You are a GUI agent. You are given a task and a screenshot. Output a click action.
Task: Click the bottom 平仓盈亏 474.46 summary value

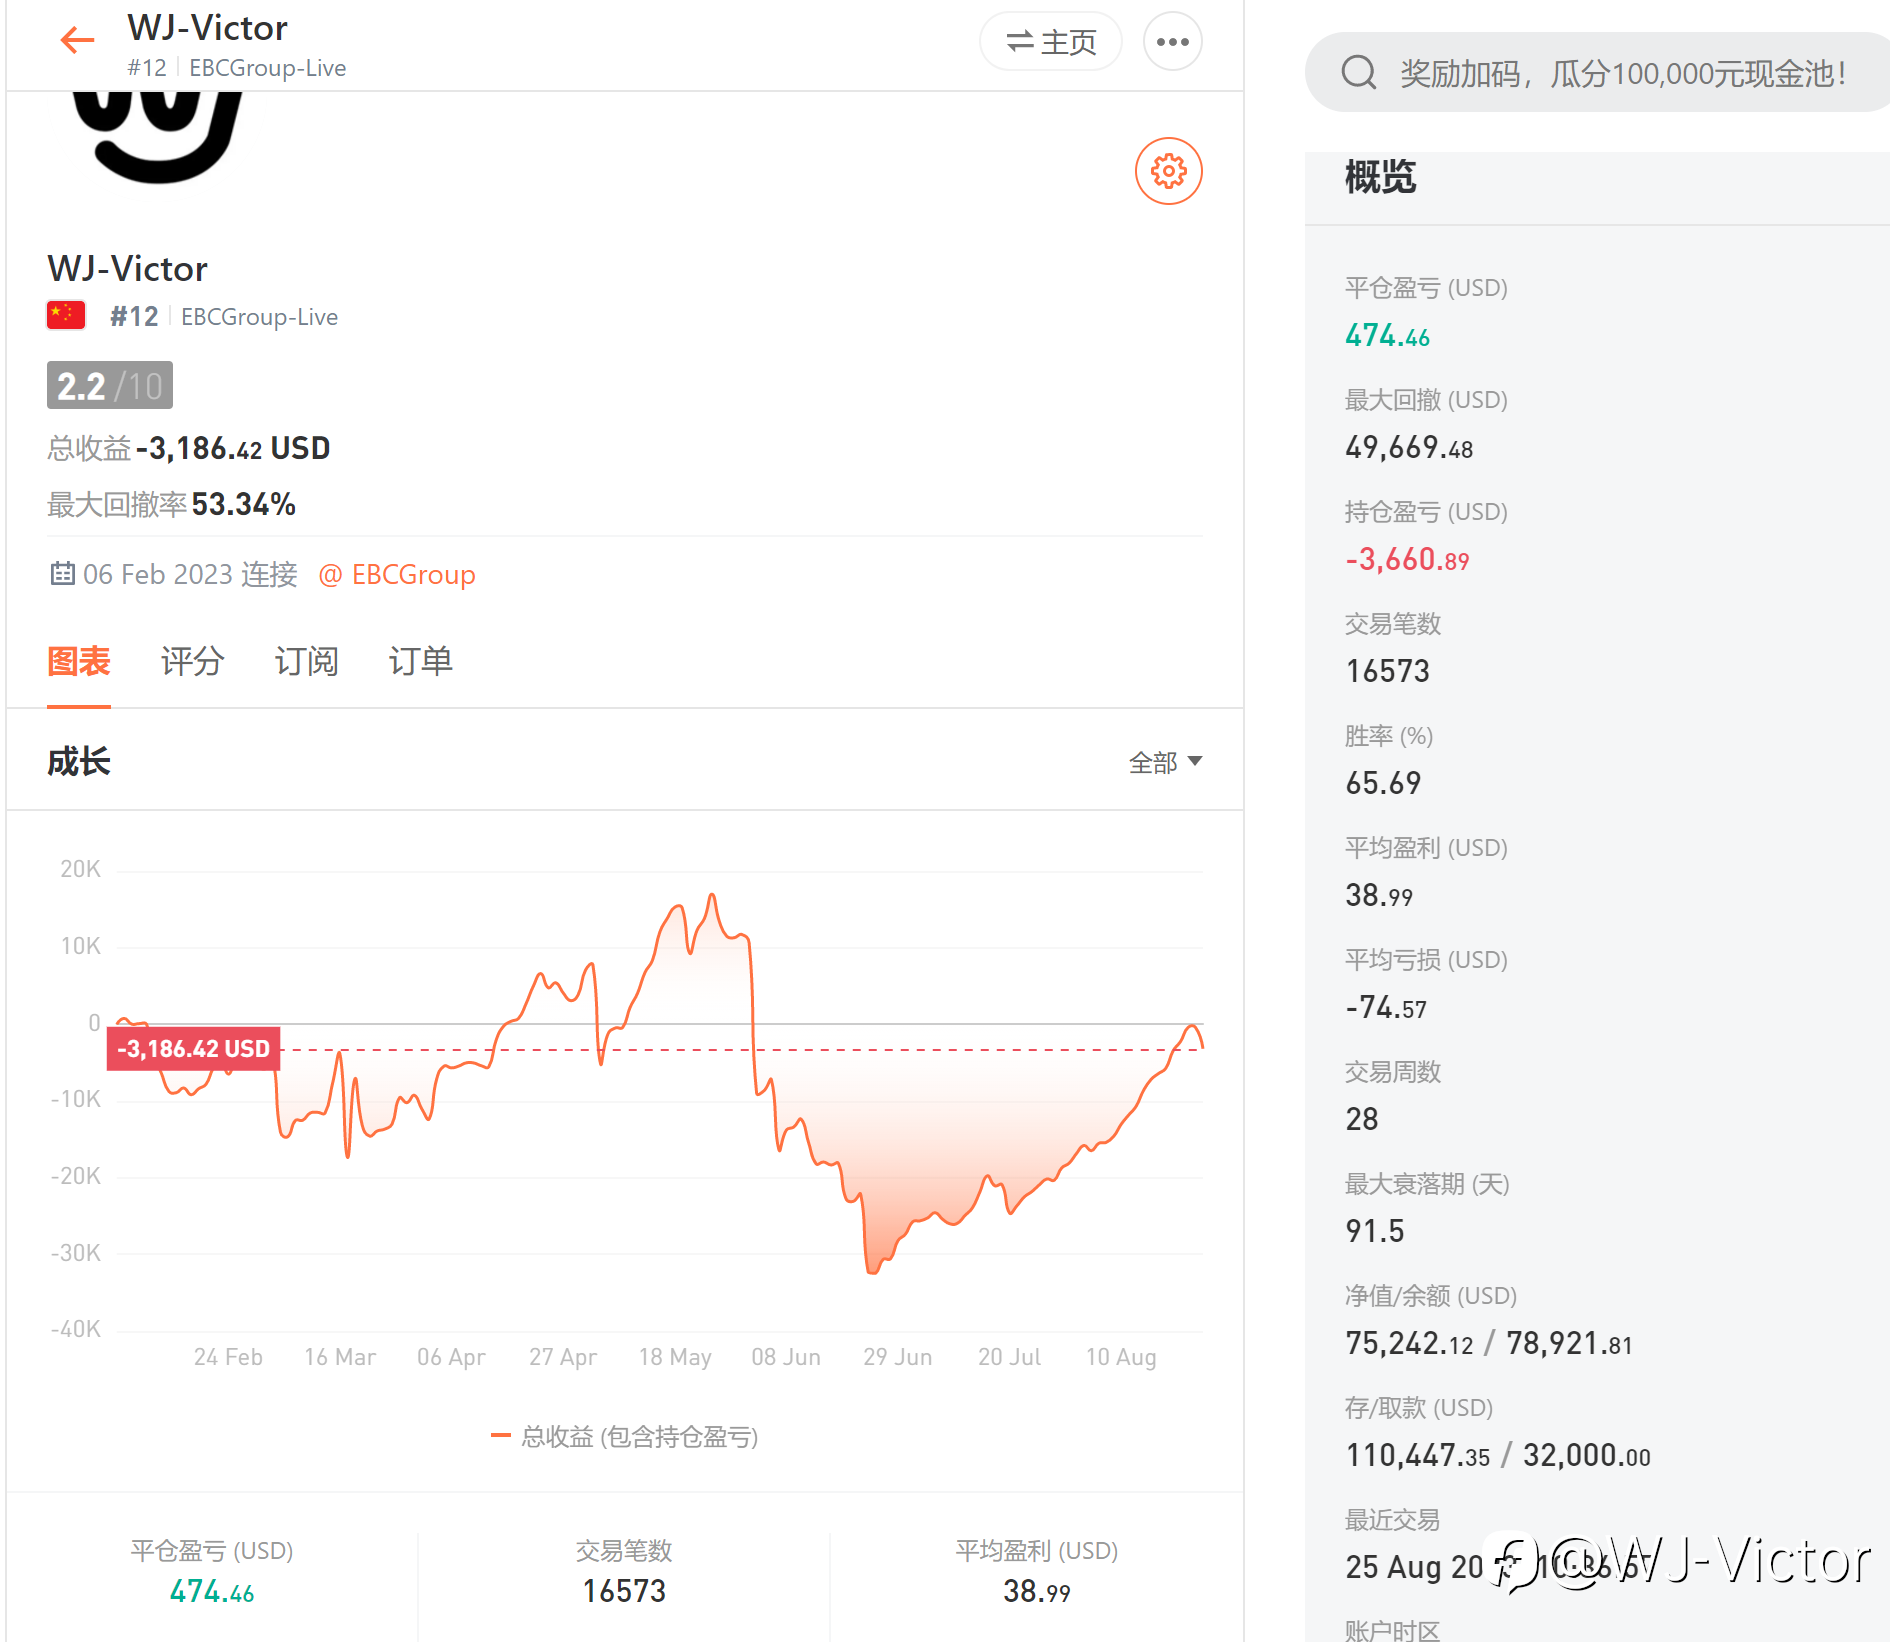click(212, 1591)
